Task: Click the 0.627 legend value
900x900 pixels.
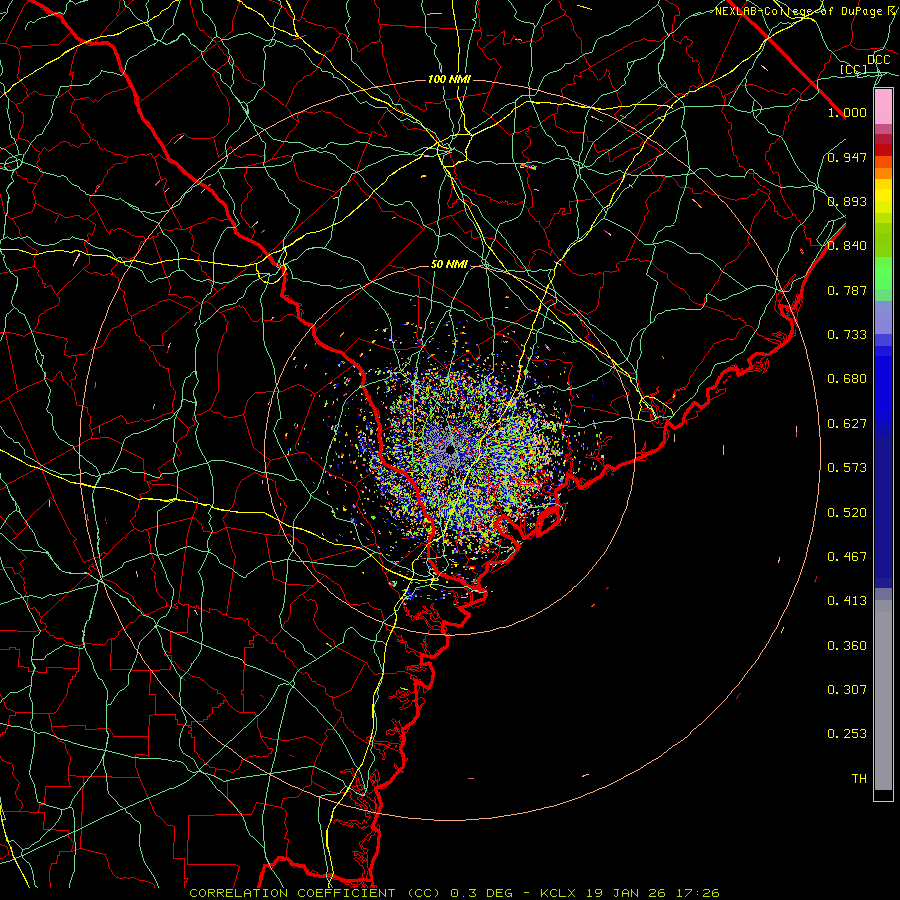Action: (847, 424)
